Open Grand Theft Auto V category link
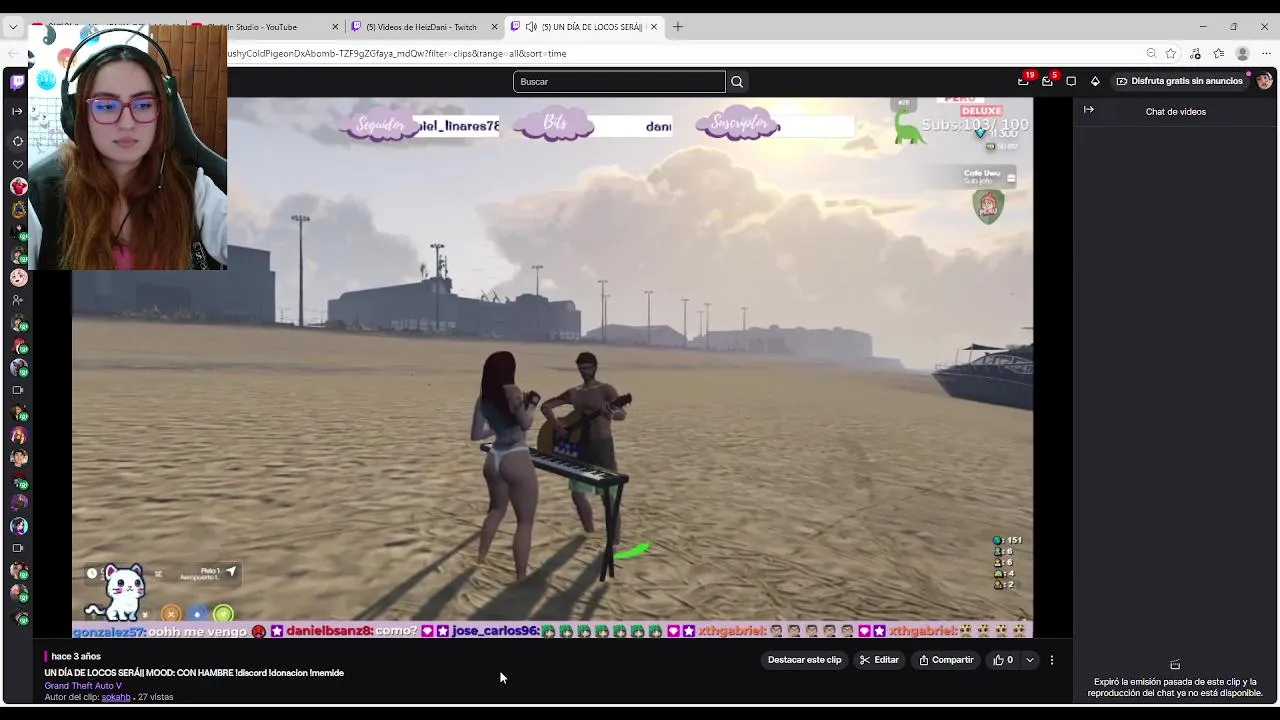The width and height of the screenshot is (1280, 720). [x=83, y=685]
